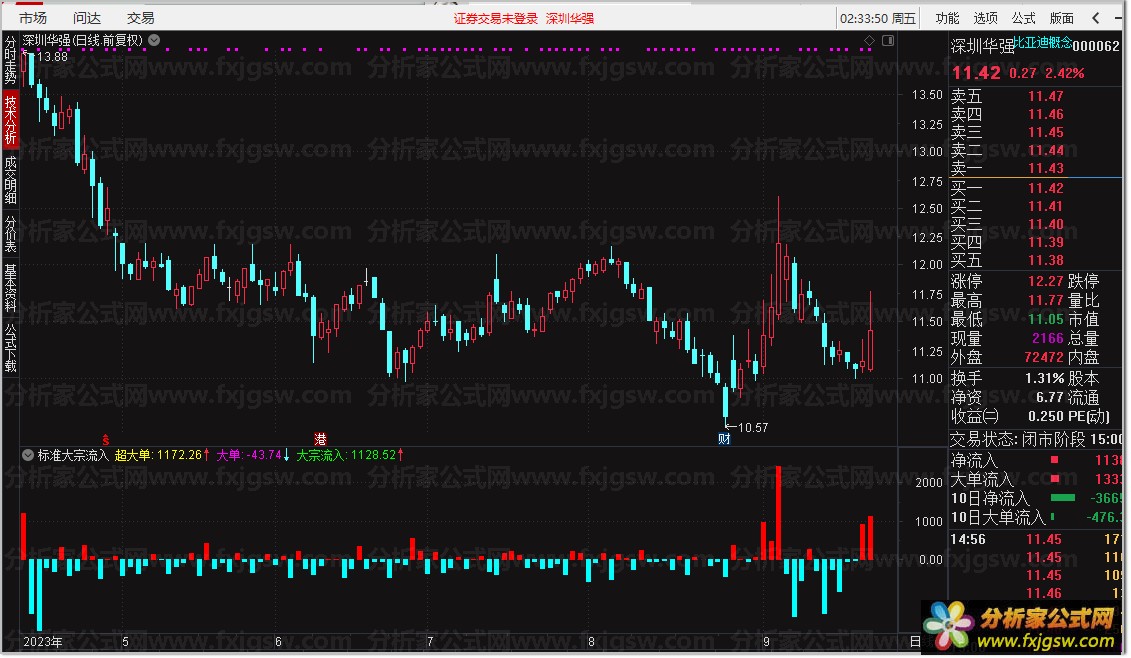This screenshot has width=1131, height=658.
Task: Open the 功能 menu
Action: (947, 18)
